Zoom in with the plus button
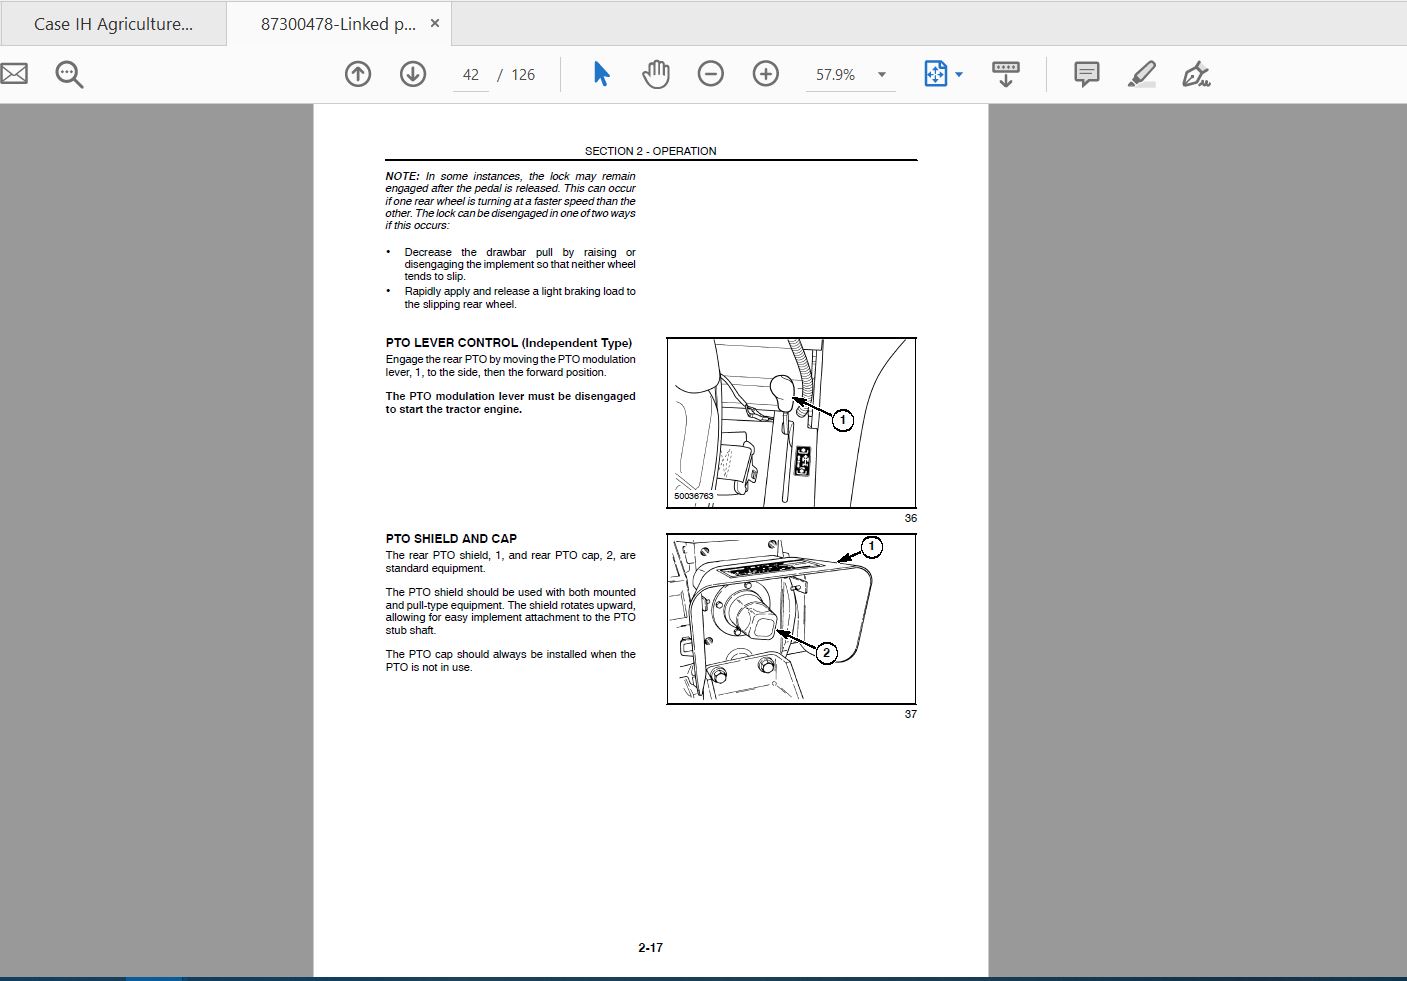 click(x=766, y=74)
